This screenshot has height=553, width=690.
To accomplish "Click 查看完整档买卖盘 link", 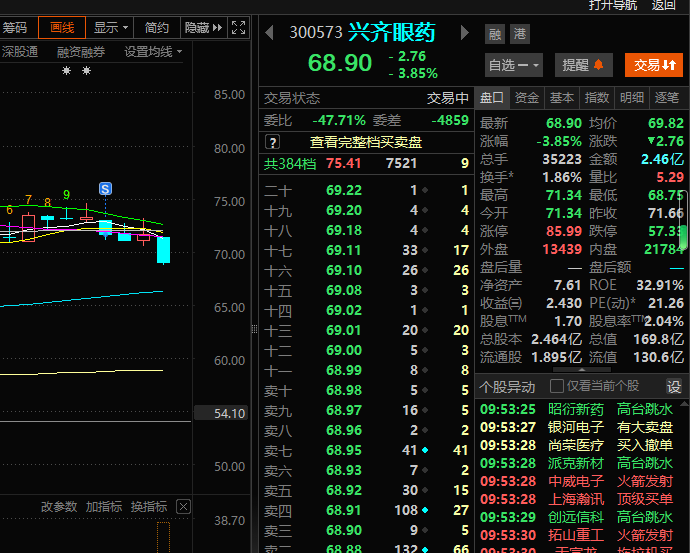I will [366, 142].
